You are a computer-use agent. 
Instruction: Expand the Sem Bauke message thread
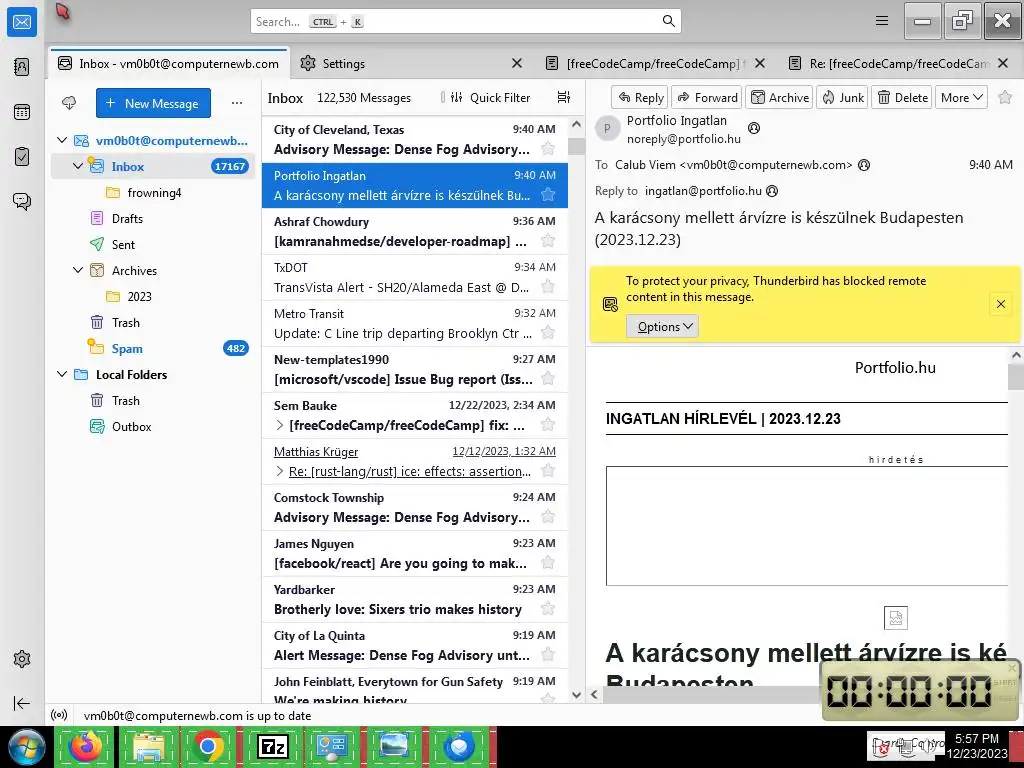point(280,425)
